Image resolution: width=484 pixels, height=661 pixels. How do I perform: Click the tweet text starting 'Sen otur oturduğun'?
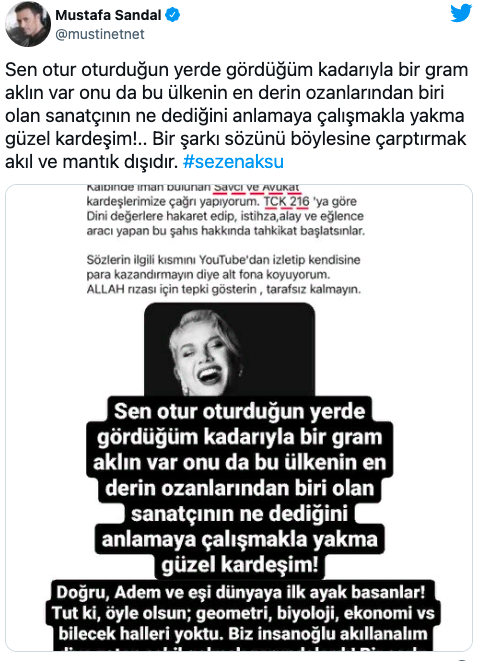[236, 116]
